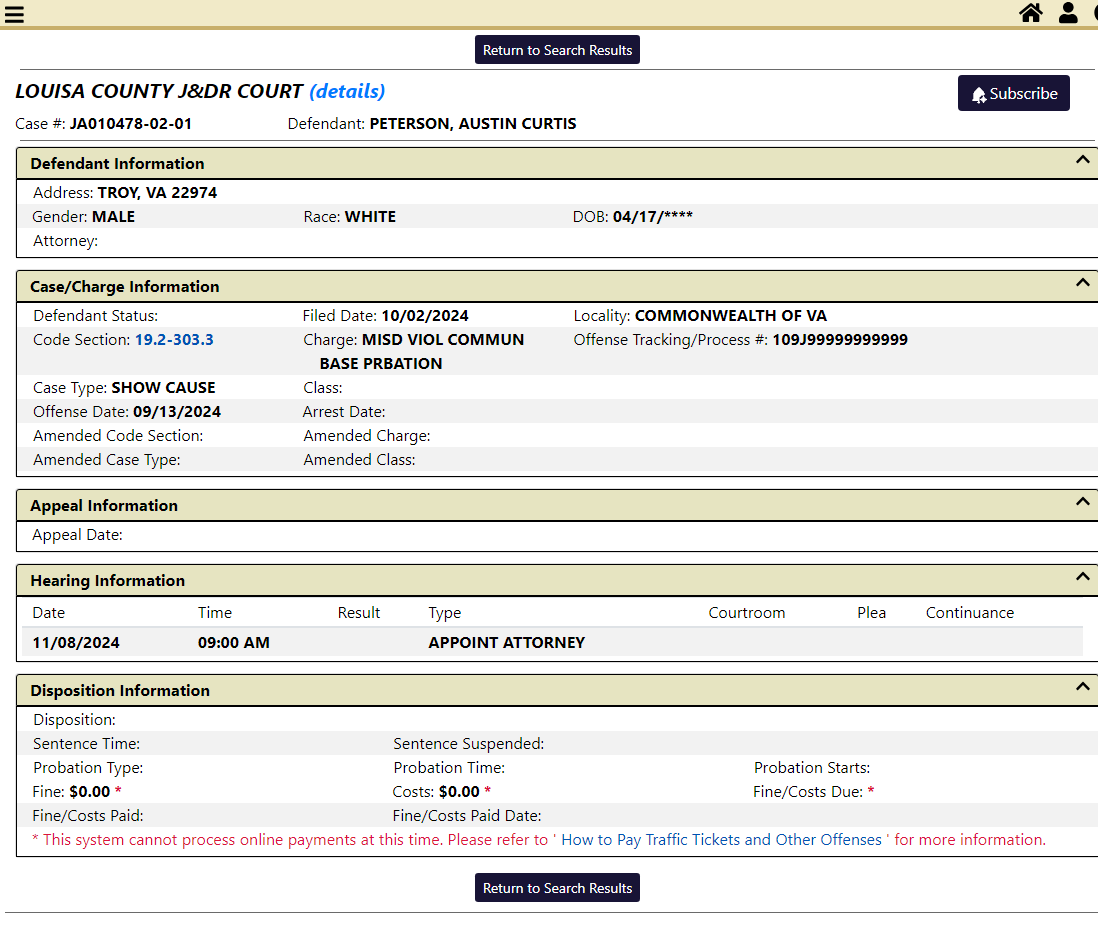Select hearing date 11/08/2024

[x=76, y=643]
